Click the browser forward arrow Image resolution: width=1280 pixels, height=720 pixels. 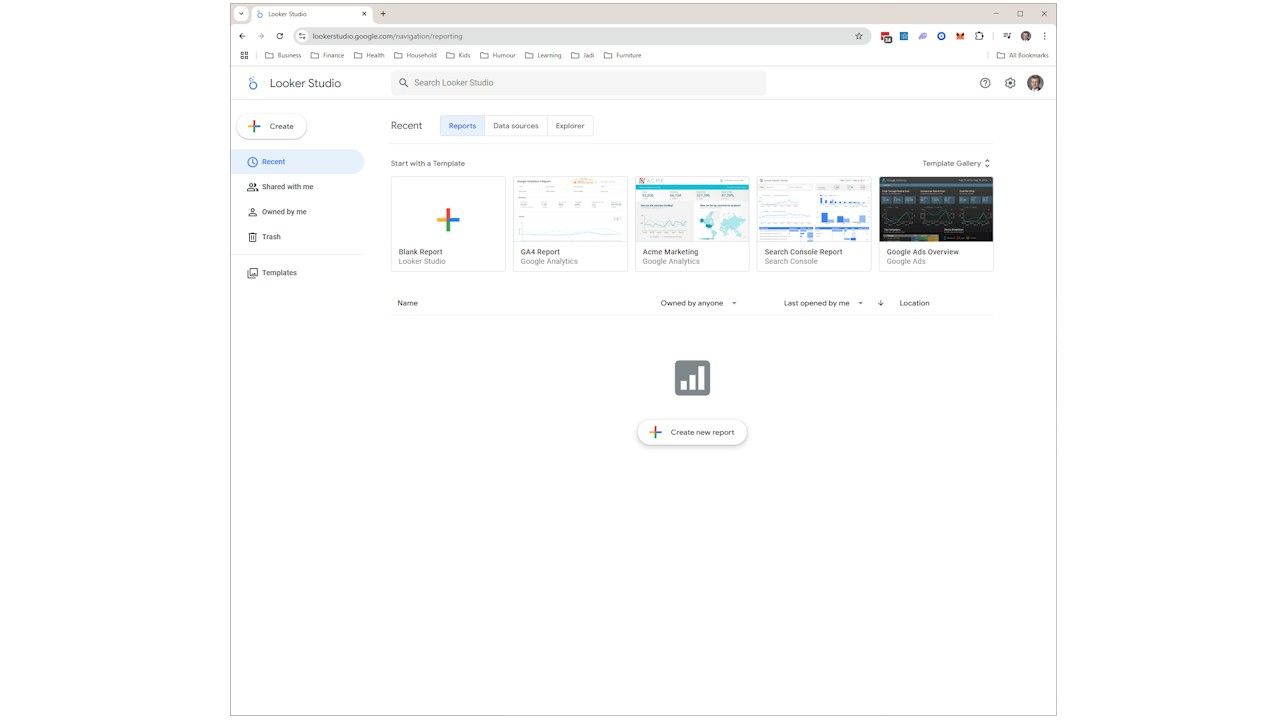click(261, 36)
